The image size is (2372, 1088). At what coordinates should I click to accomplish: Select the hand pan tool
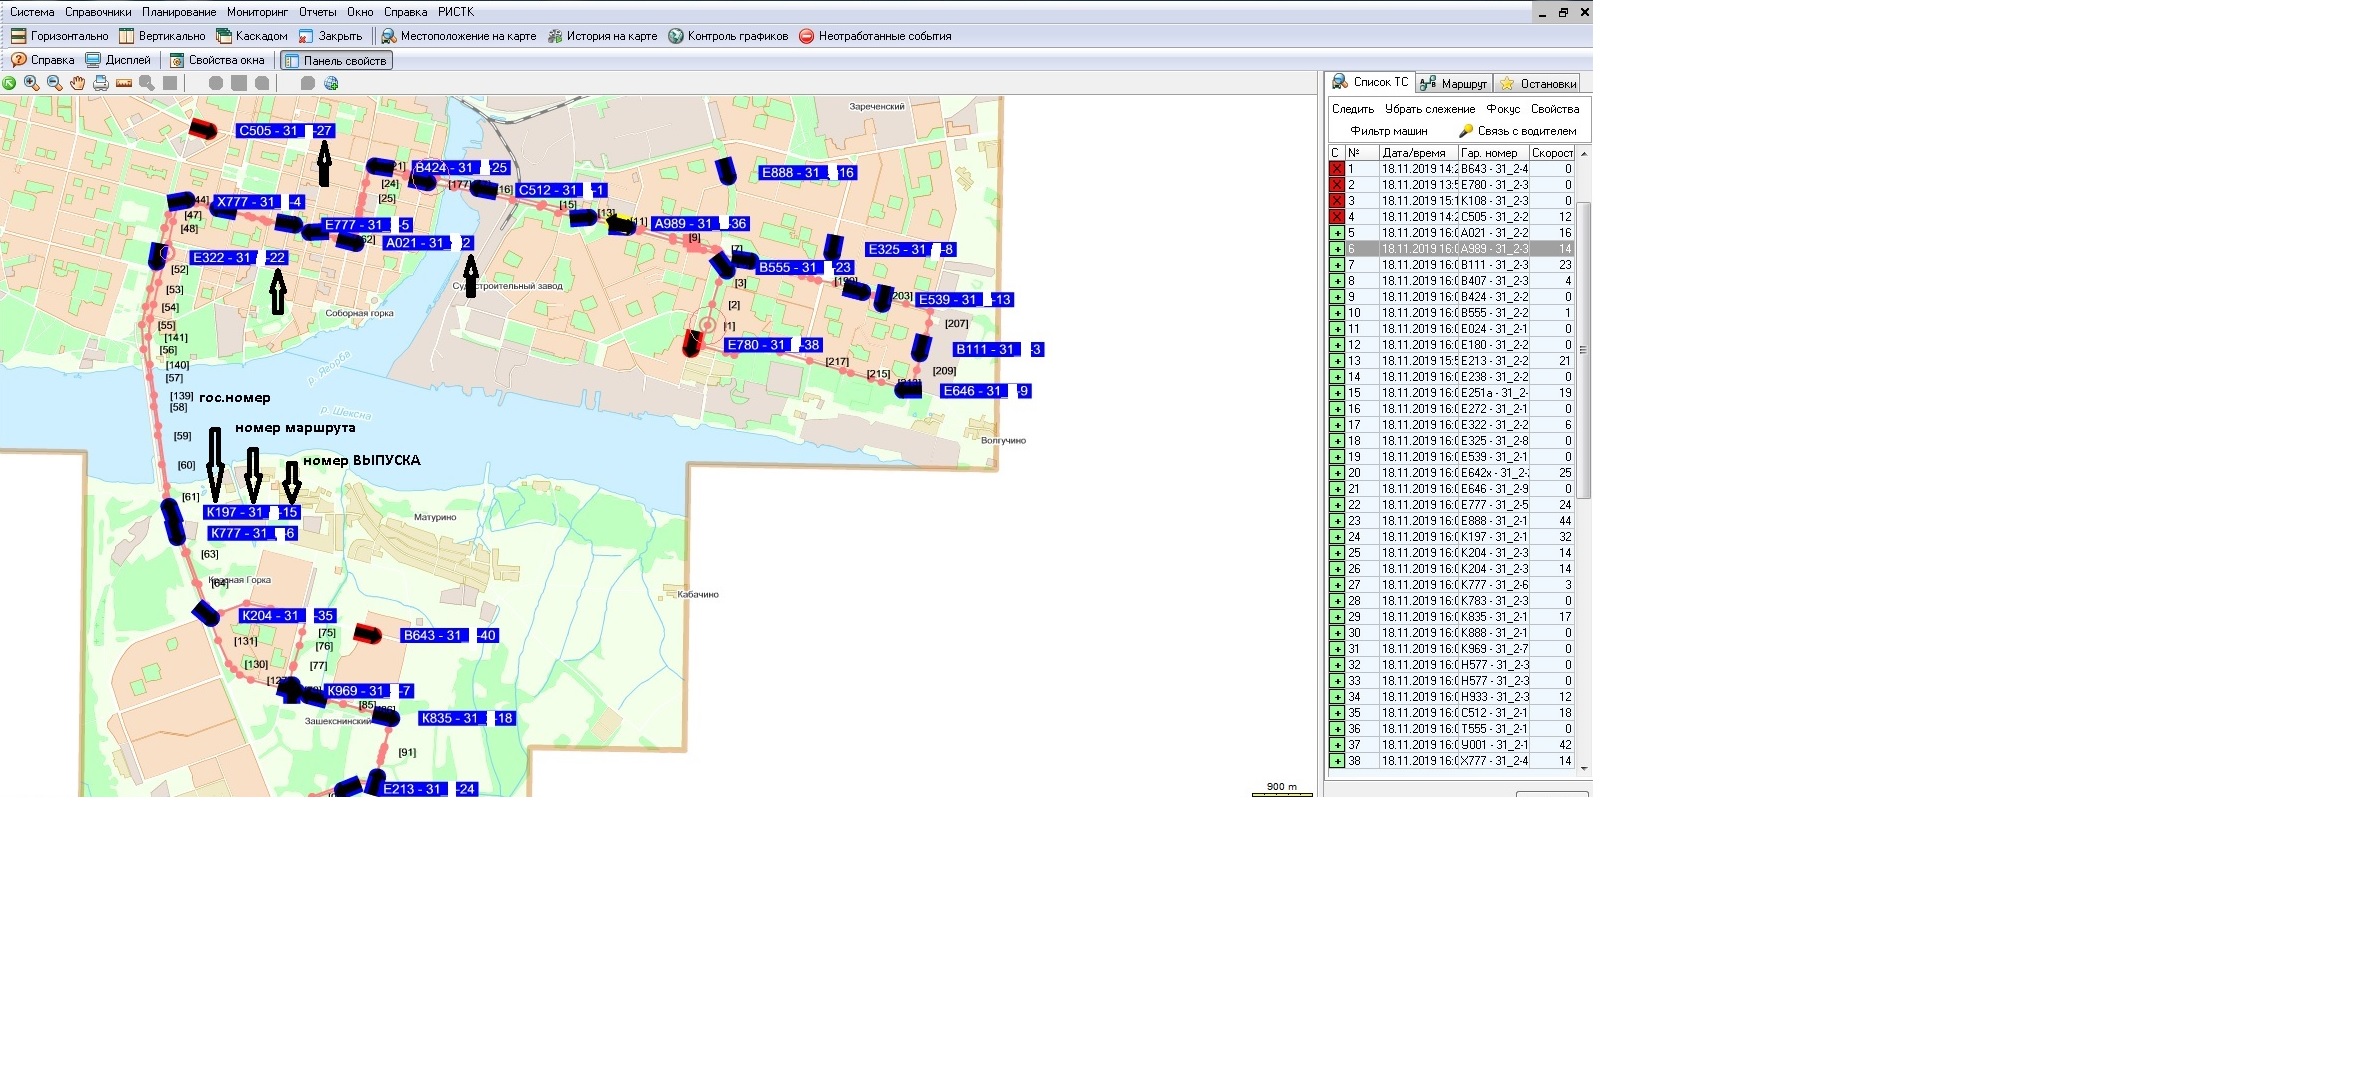(78, 83)
